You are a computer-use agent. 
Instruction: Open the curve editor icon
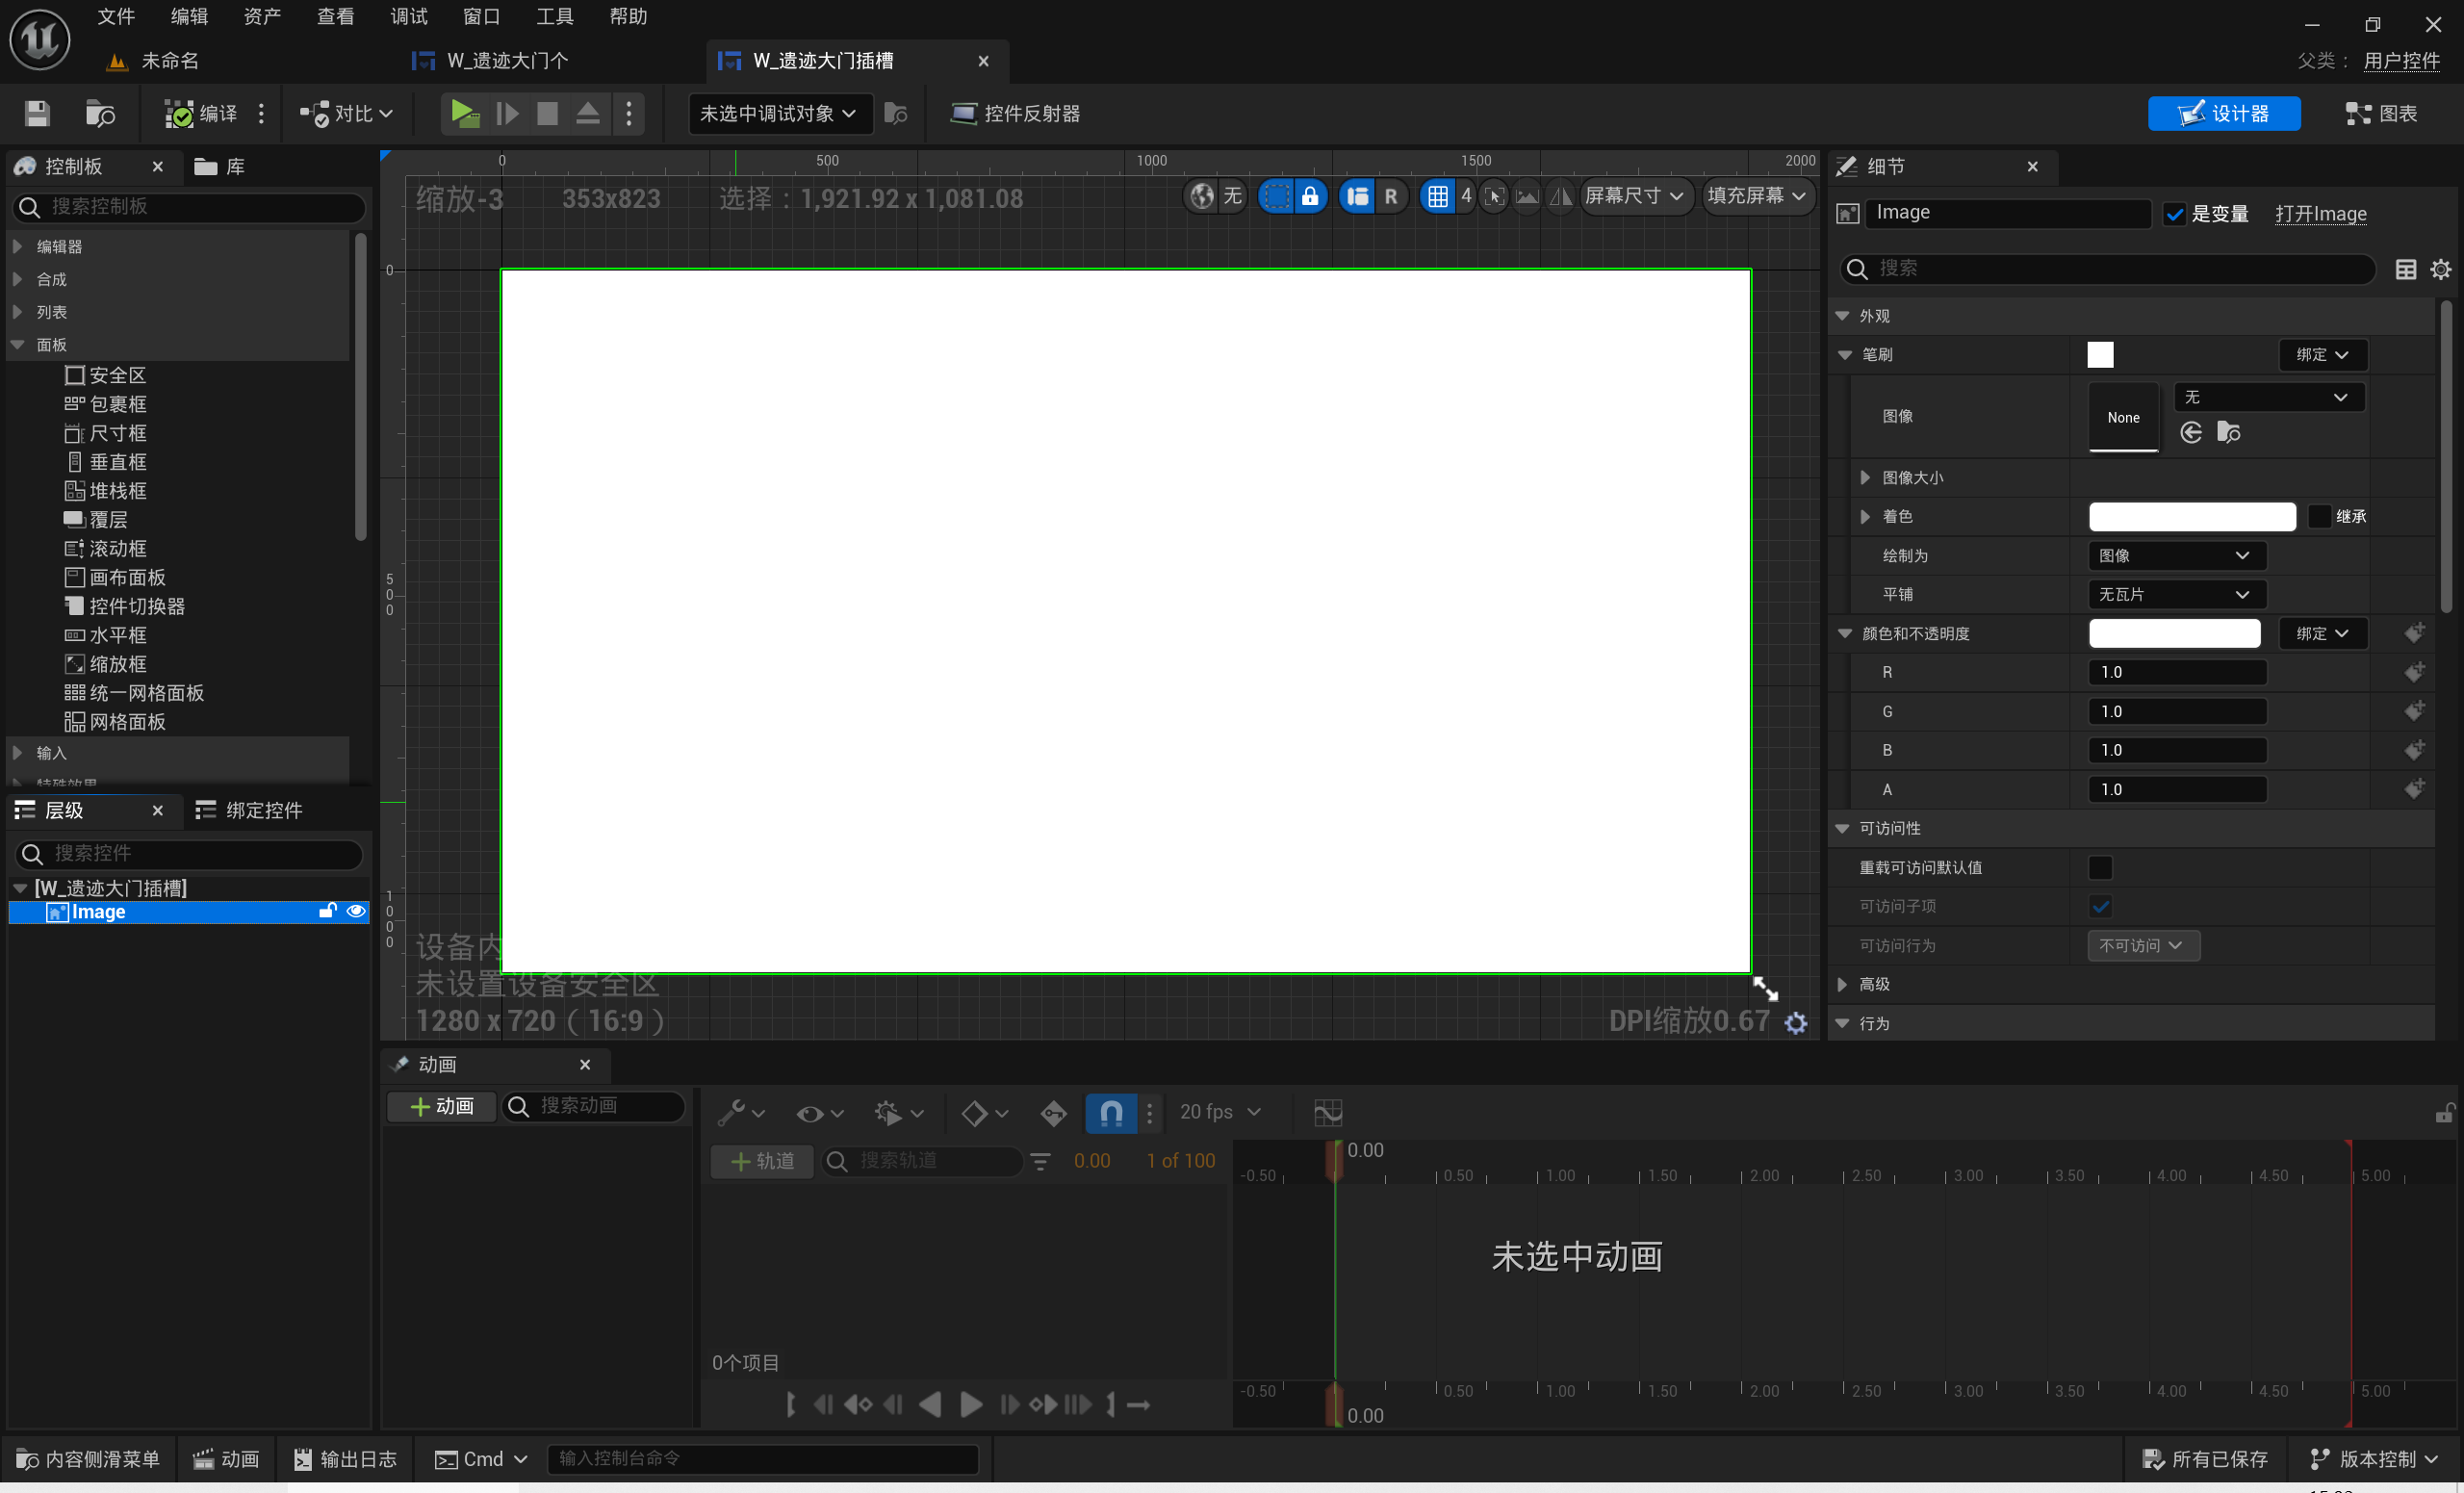click(1328, 1113)
